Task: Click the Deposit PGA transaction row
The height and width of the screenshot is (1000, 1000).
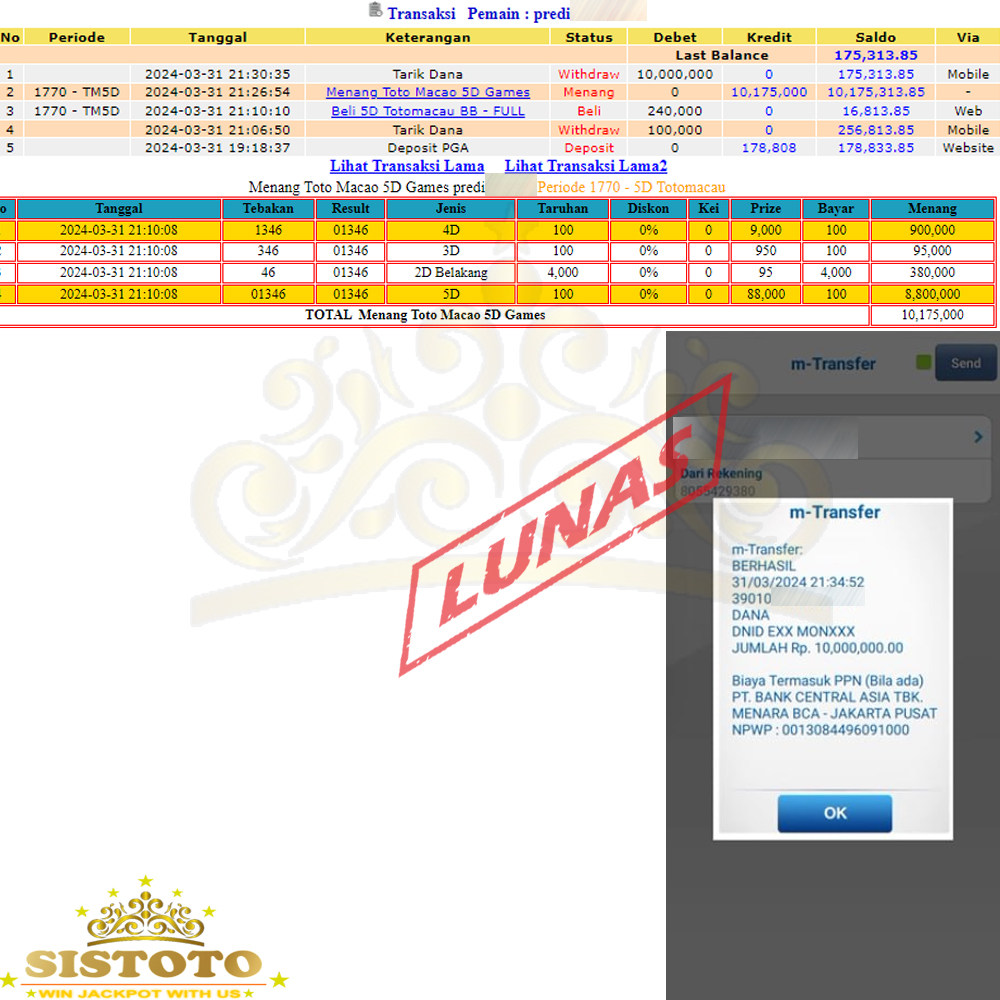Action: [428, 148]
